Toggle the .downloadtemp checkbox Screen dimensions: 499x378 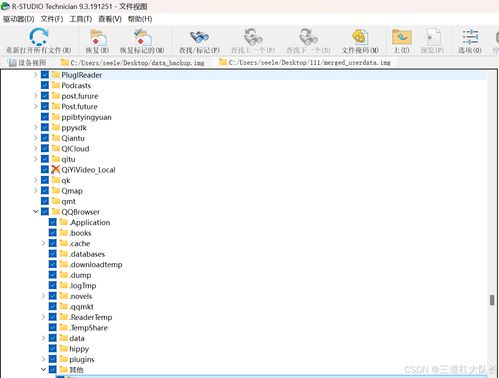(x=53, y=264)
